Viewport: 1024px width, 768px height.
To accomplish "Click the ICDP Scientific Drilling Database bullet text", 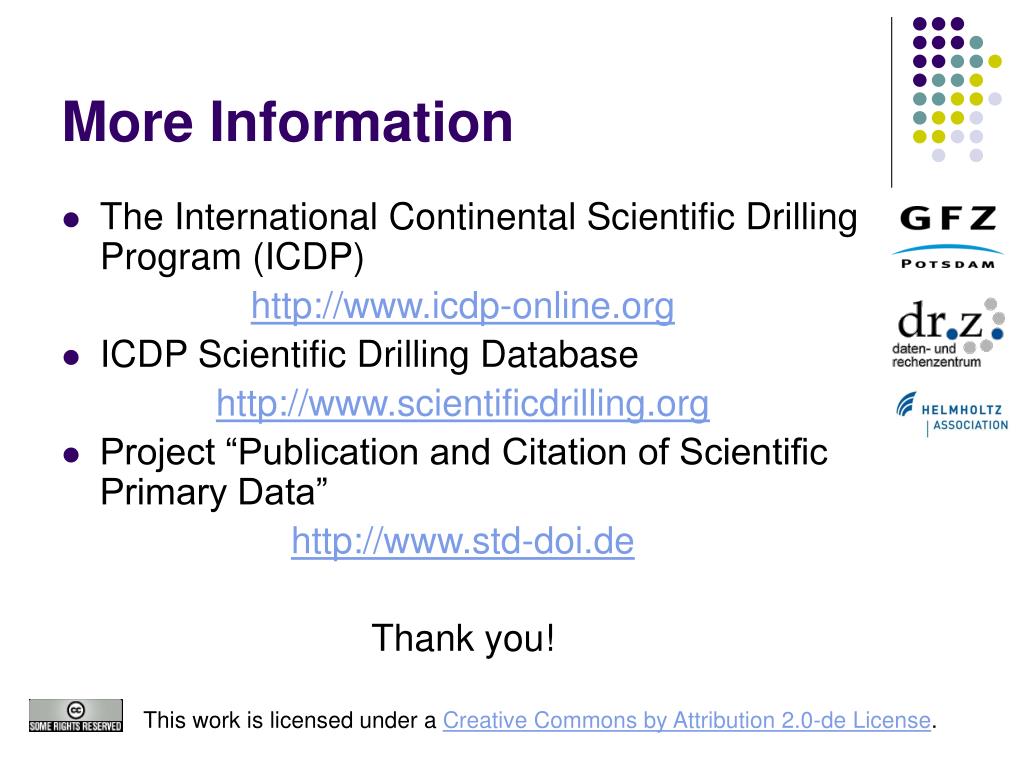I will 369,355.
